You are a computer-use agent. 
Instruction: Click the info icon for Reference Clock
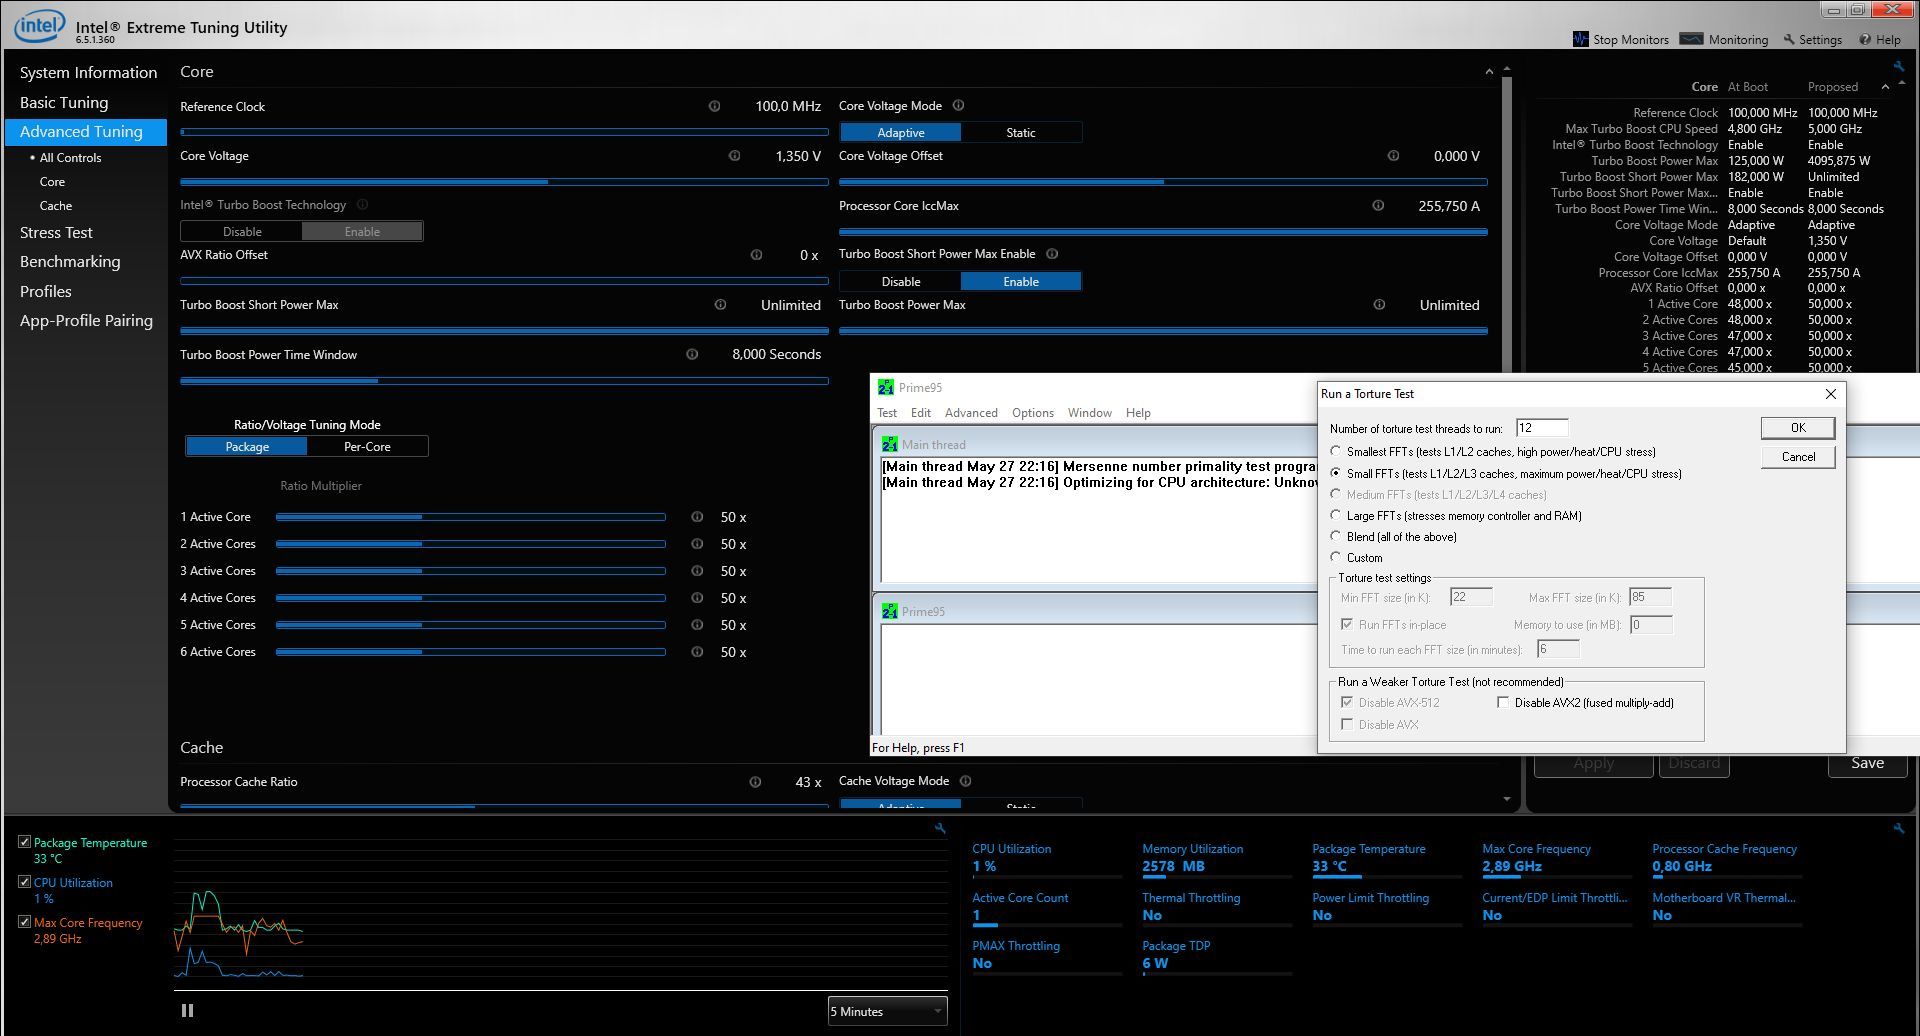point(714,106)
